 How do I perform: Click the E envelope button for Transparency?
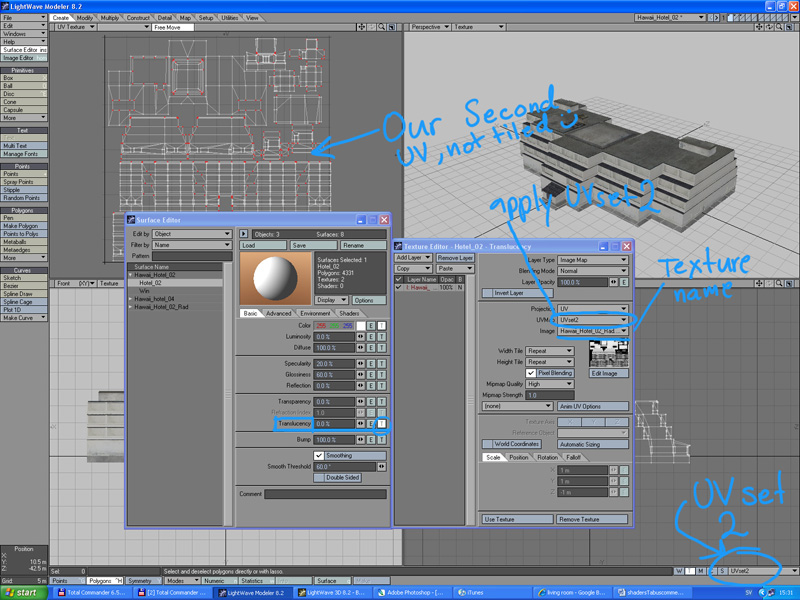[371, 402]
